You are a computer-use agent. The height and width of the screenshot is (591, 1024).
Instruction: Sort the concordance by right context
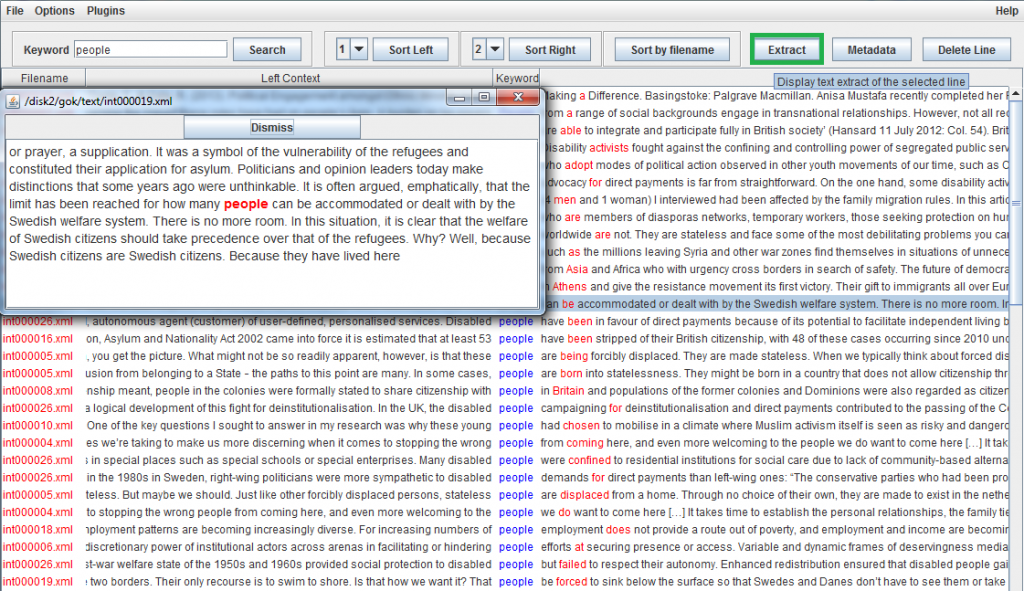[x=550, y=49]
